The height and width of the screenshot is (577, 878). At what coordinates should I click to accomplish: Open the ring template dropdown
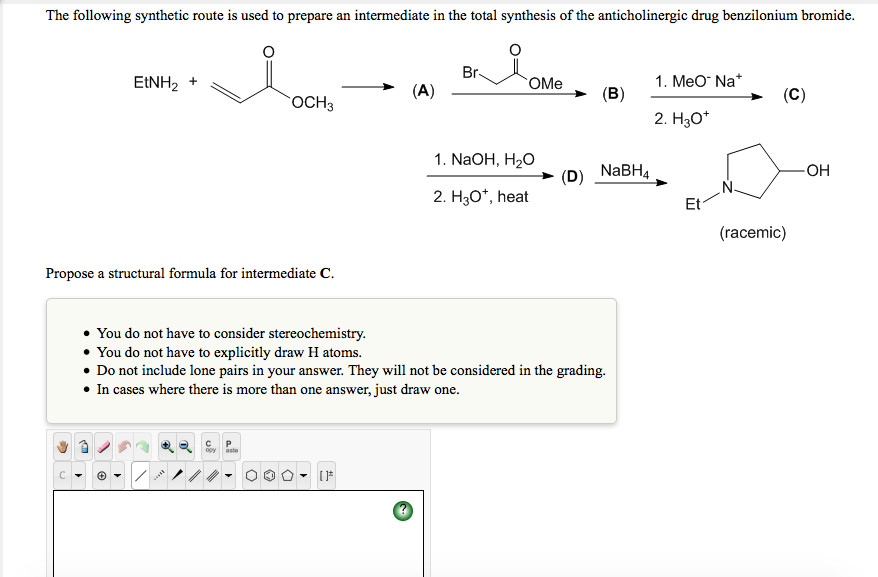[301, 474]
